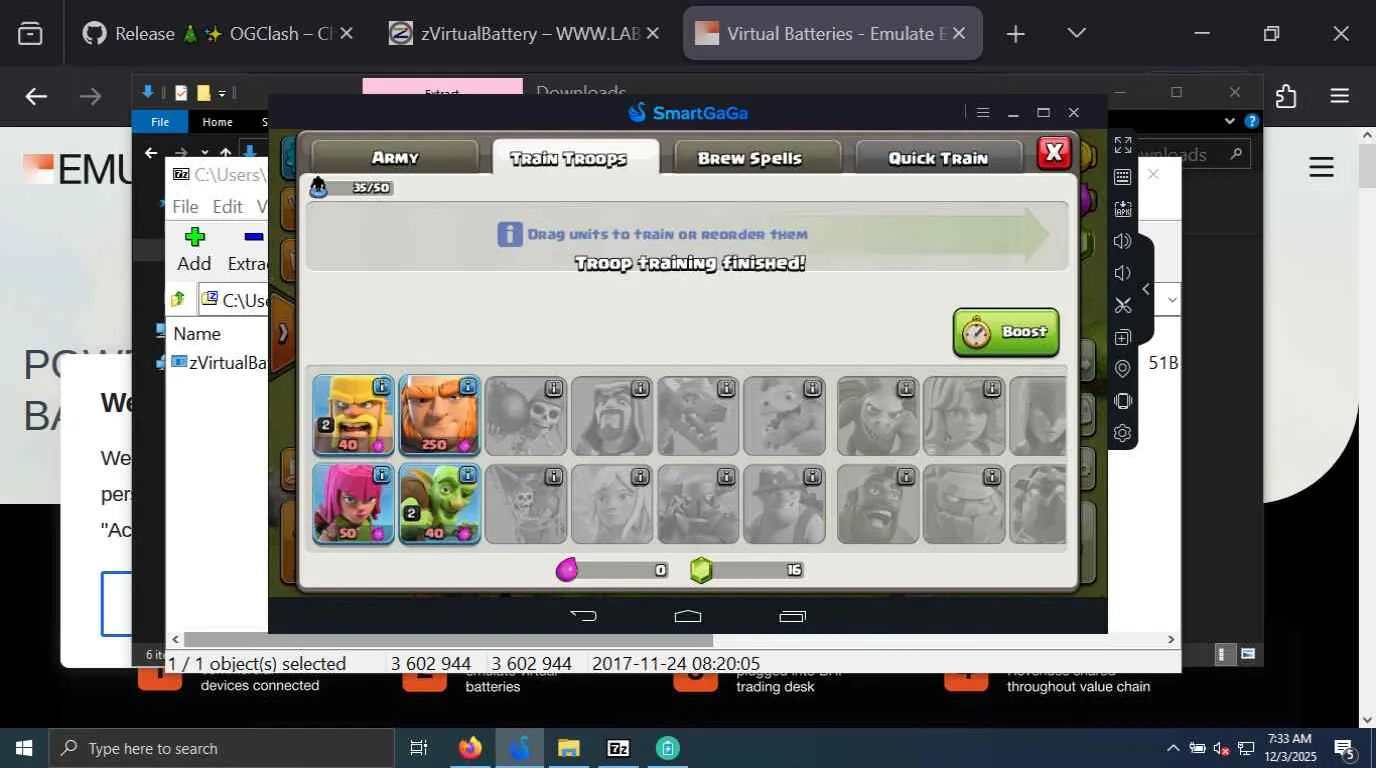Open the 7-Zip address path dropdown
This screenshot has height=768, width=1376.
coord(1173,299)
